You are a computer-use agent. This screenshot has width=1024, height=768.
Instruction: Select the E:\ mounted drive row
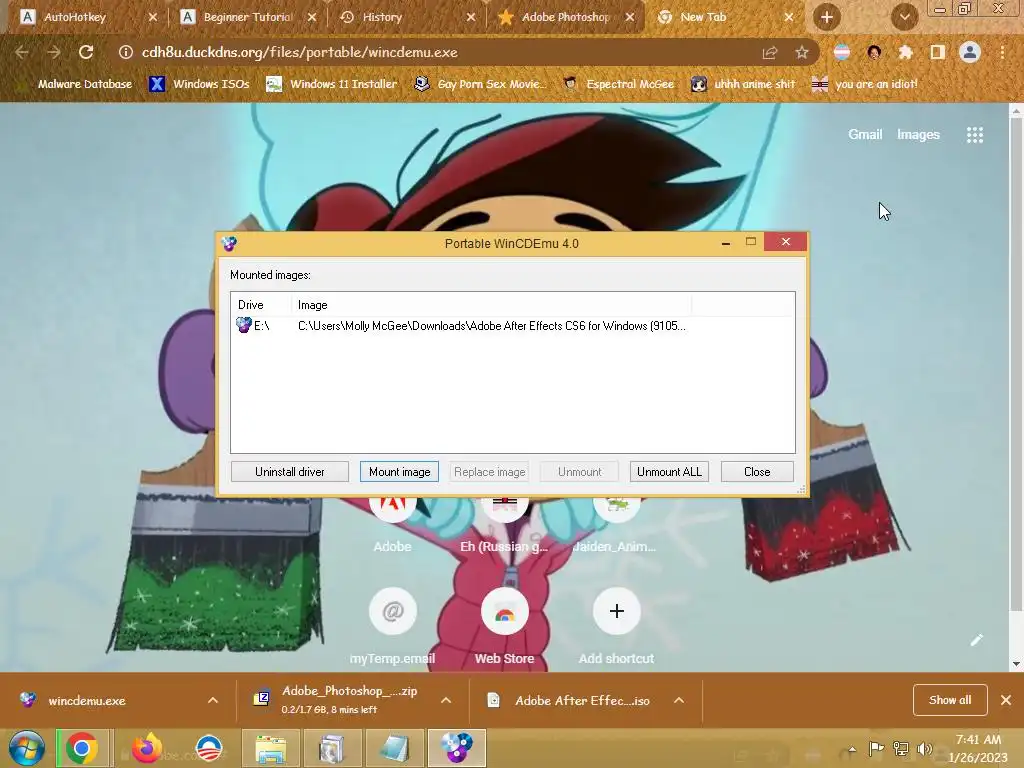click(513, 325)
